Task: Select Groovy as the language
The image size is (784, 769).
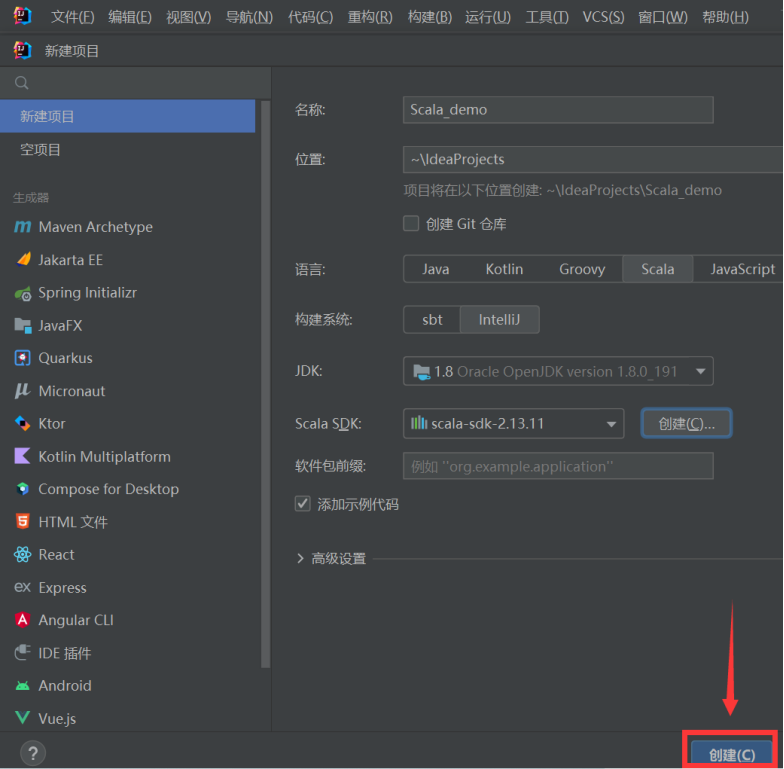Action: pos(582,269)
